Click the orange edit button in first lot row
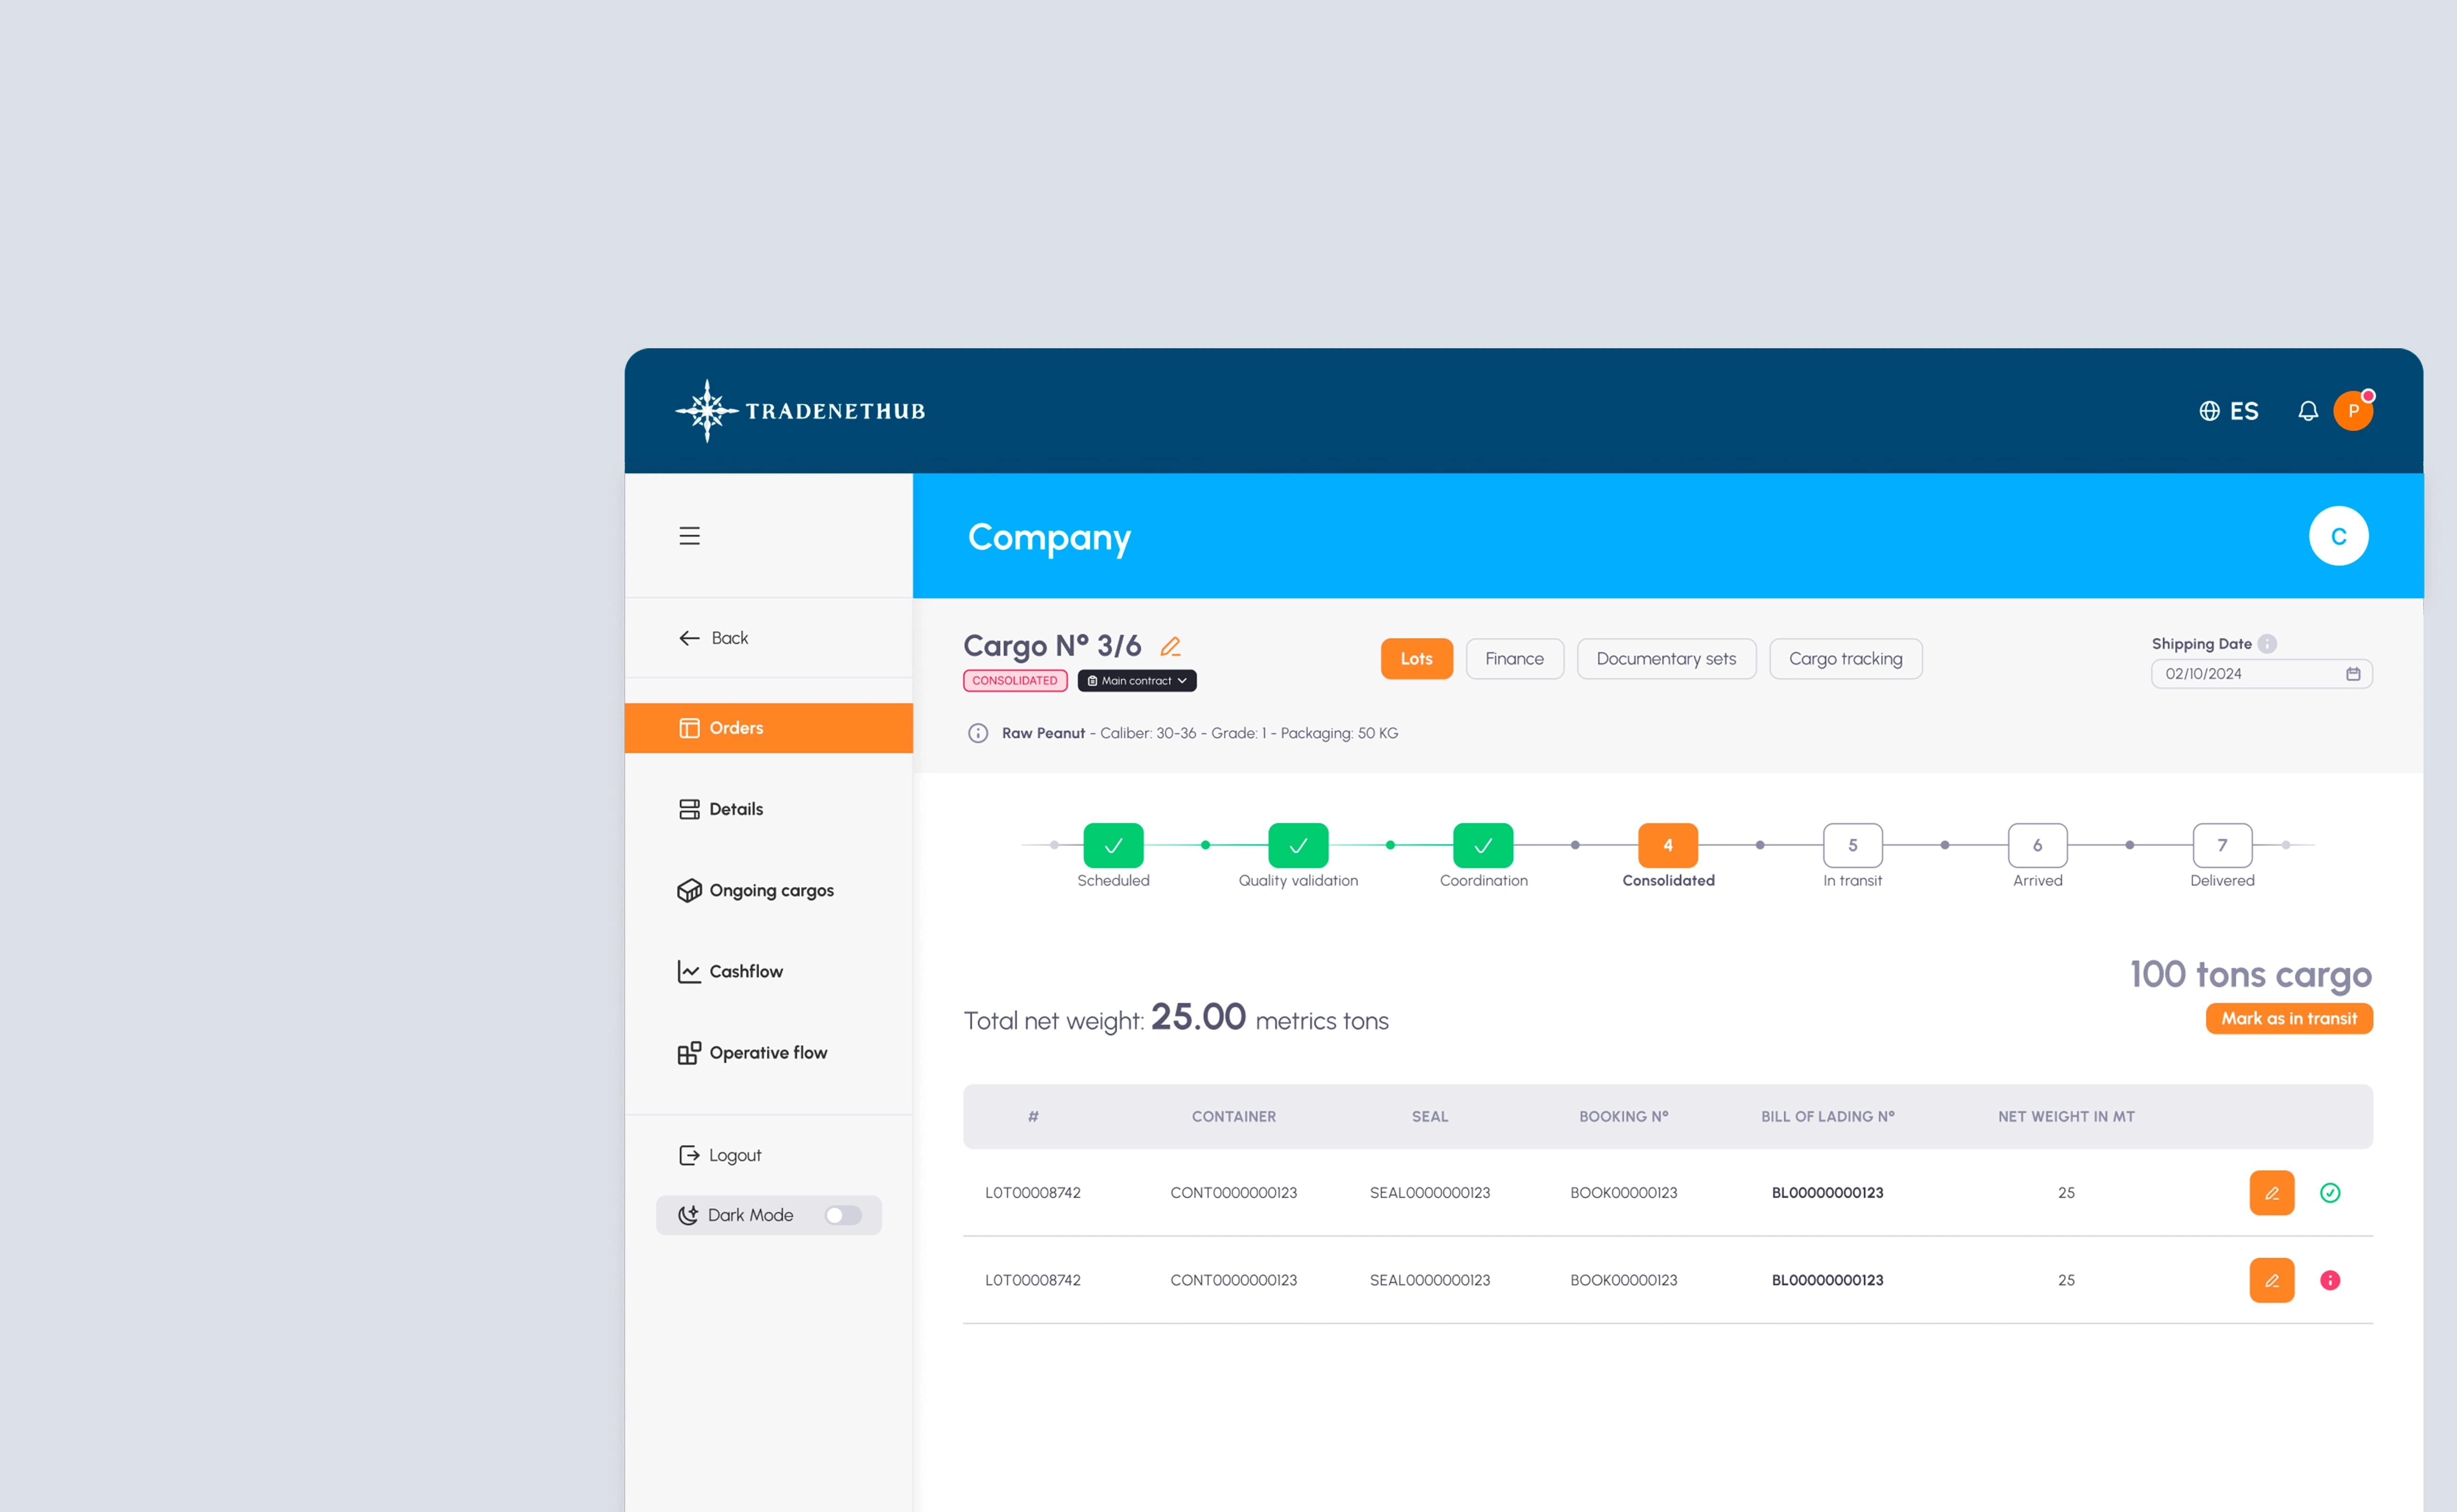 (x=2271, y=1193)
